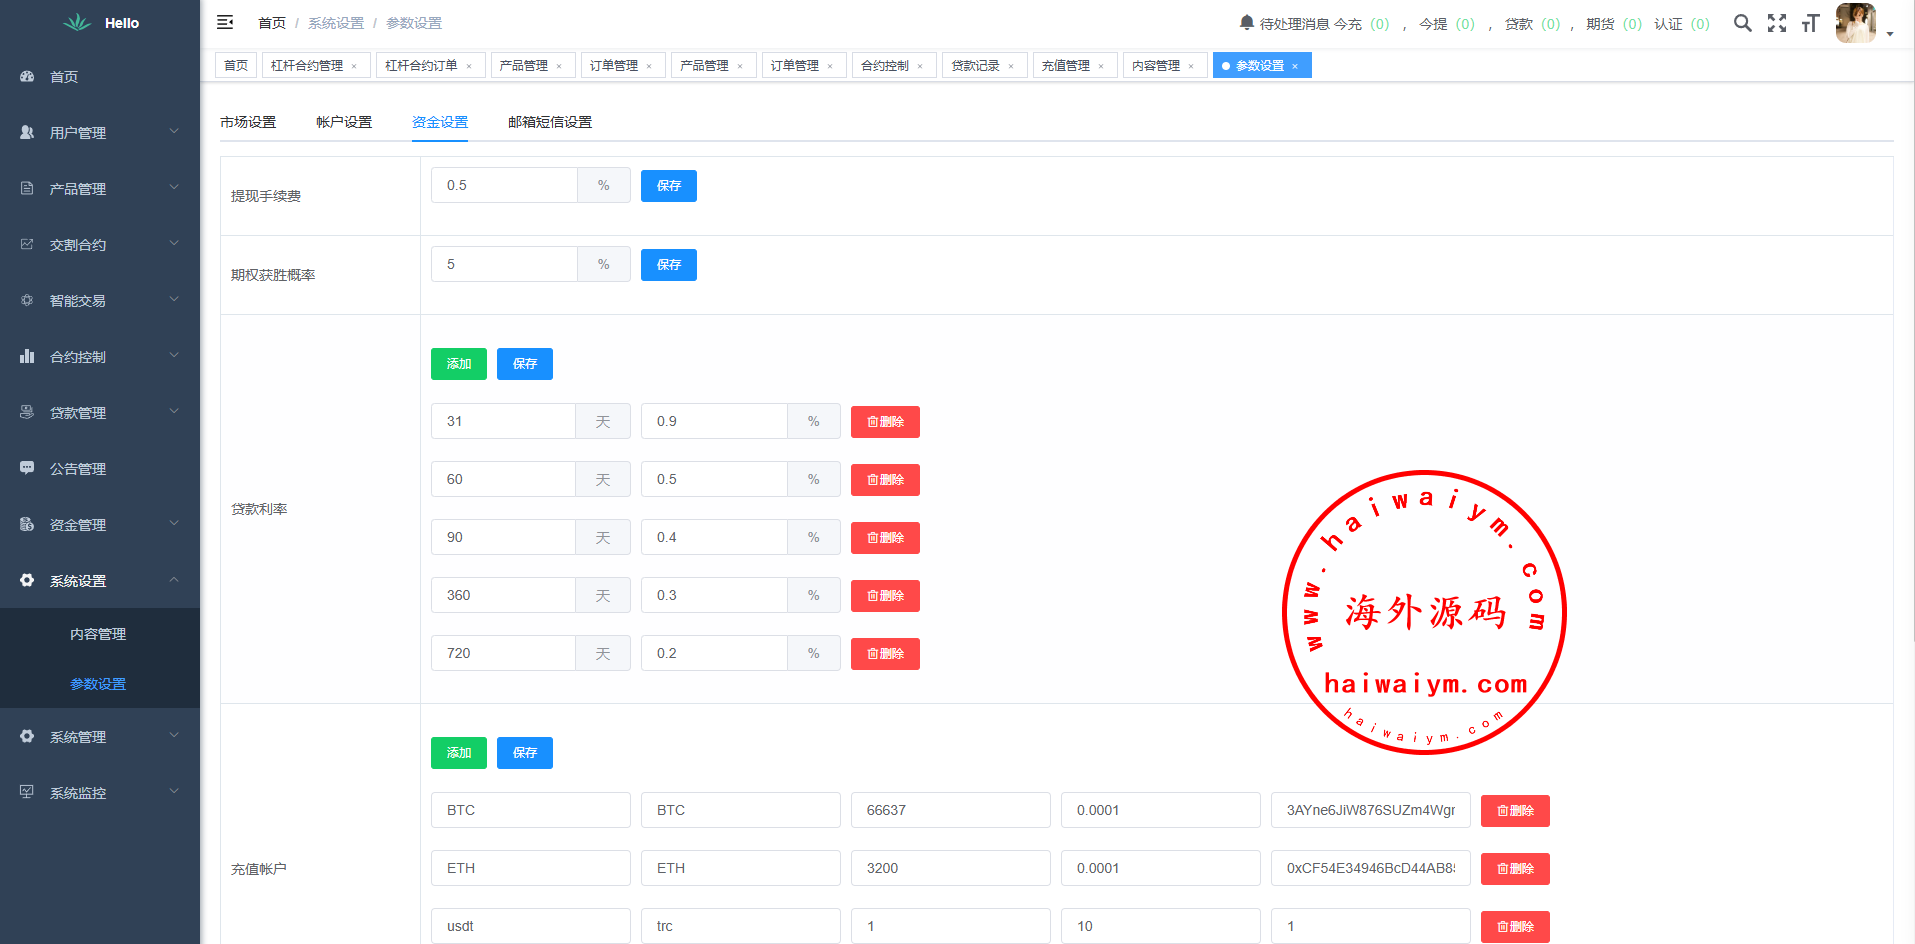This screenshot has height=944, width=1915.
Task: Save the 提现手续费 value
Action: (x=669, y=186)
